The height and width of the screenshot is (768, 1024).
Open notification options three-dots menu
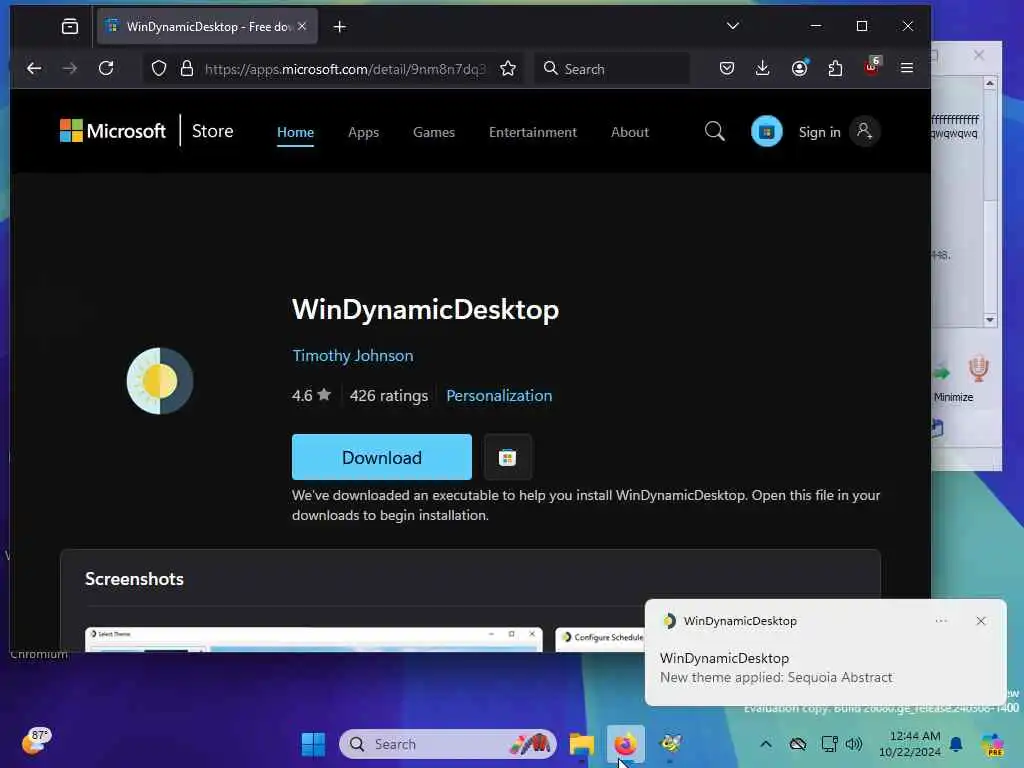point(941,620)
